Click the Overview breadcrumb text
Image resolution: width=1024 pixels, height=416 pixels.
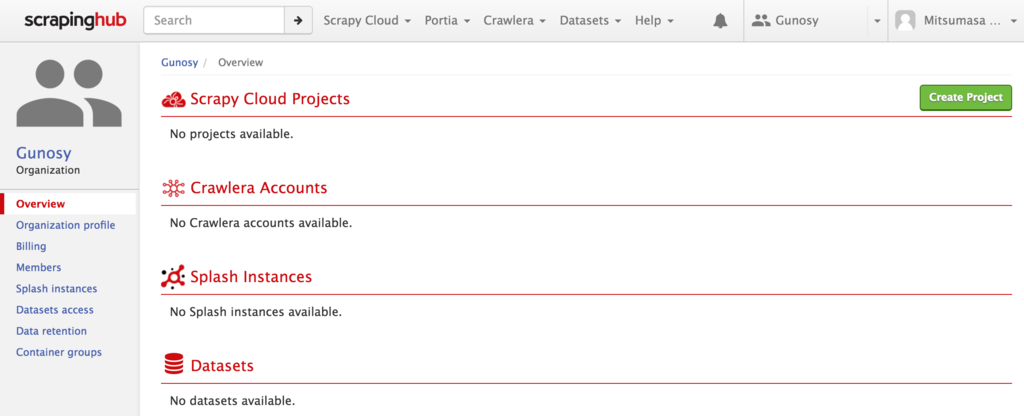(x=240, y=63)
